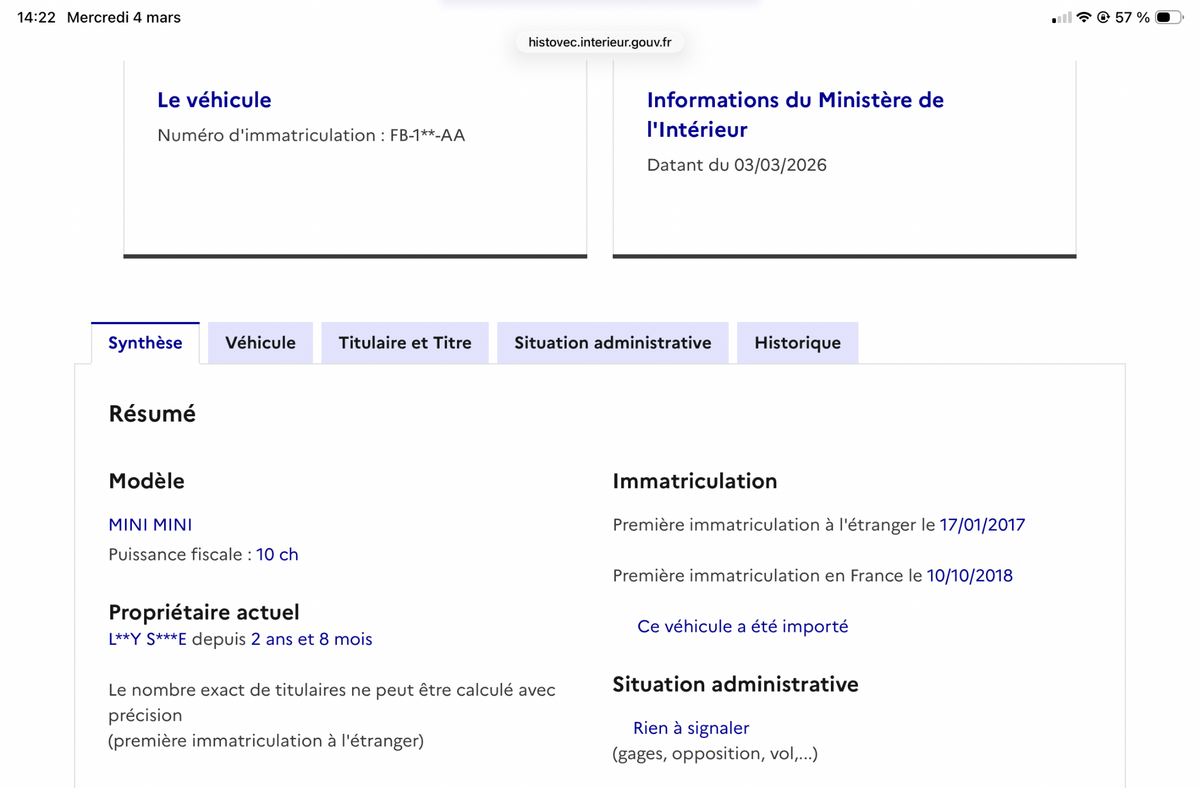The image size is (1200, 788).
Task: Select immatriculation number FB-1**-AA text
Action: (x=427, y=135)
